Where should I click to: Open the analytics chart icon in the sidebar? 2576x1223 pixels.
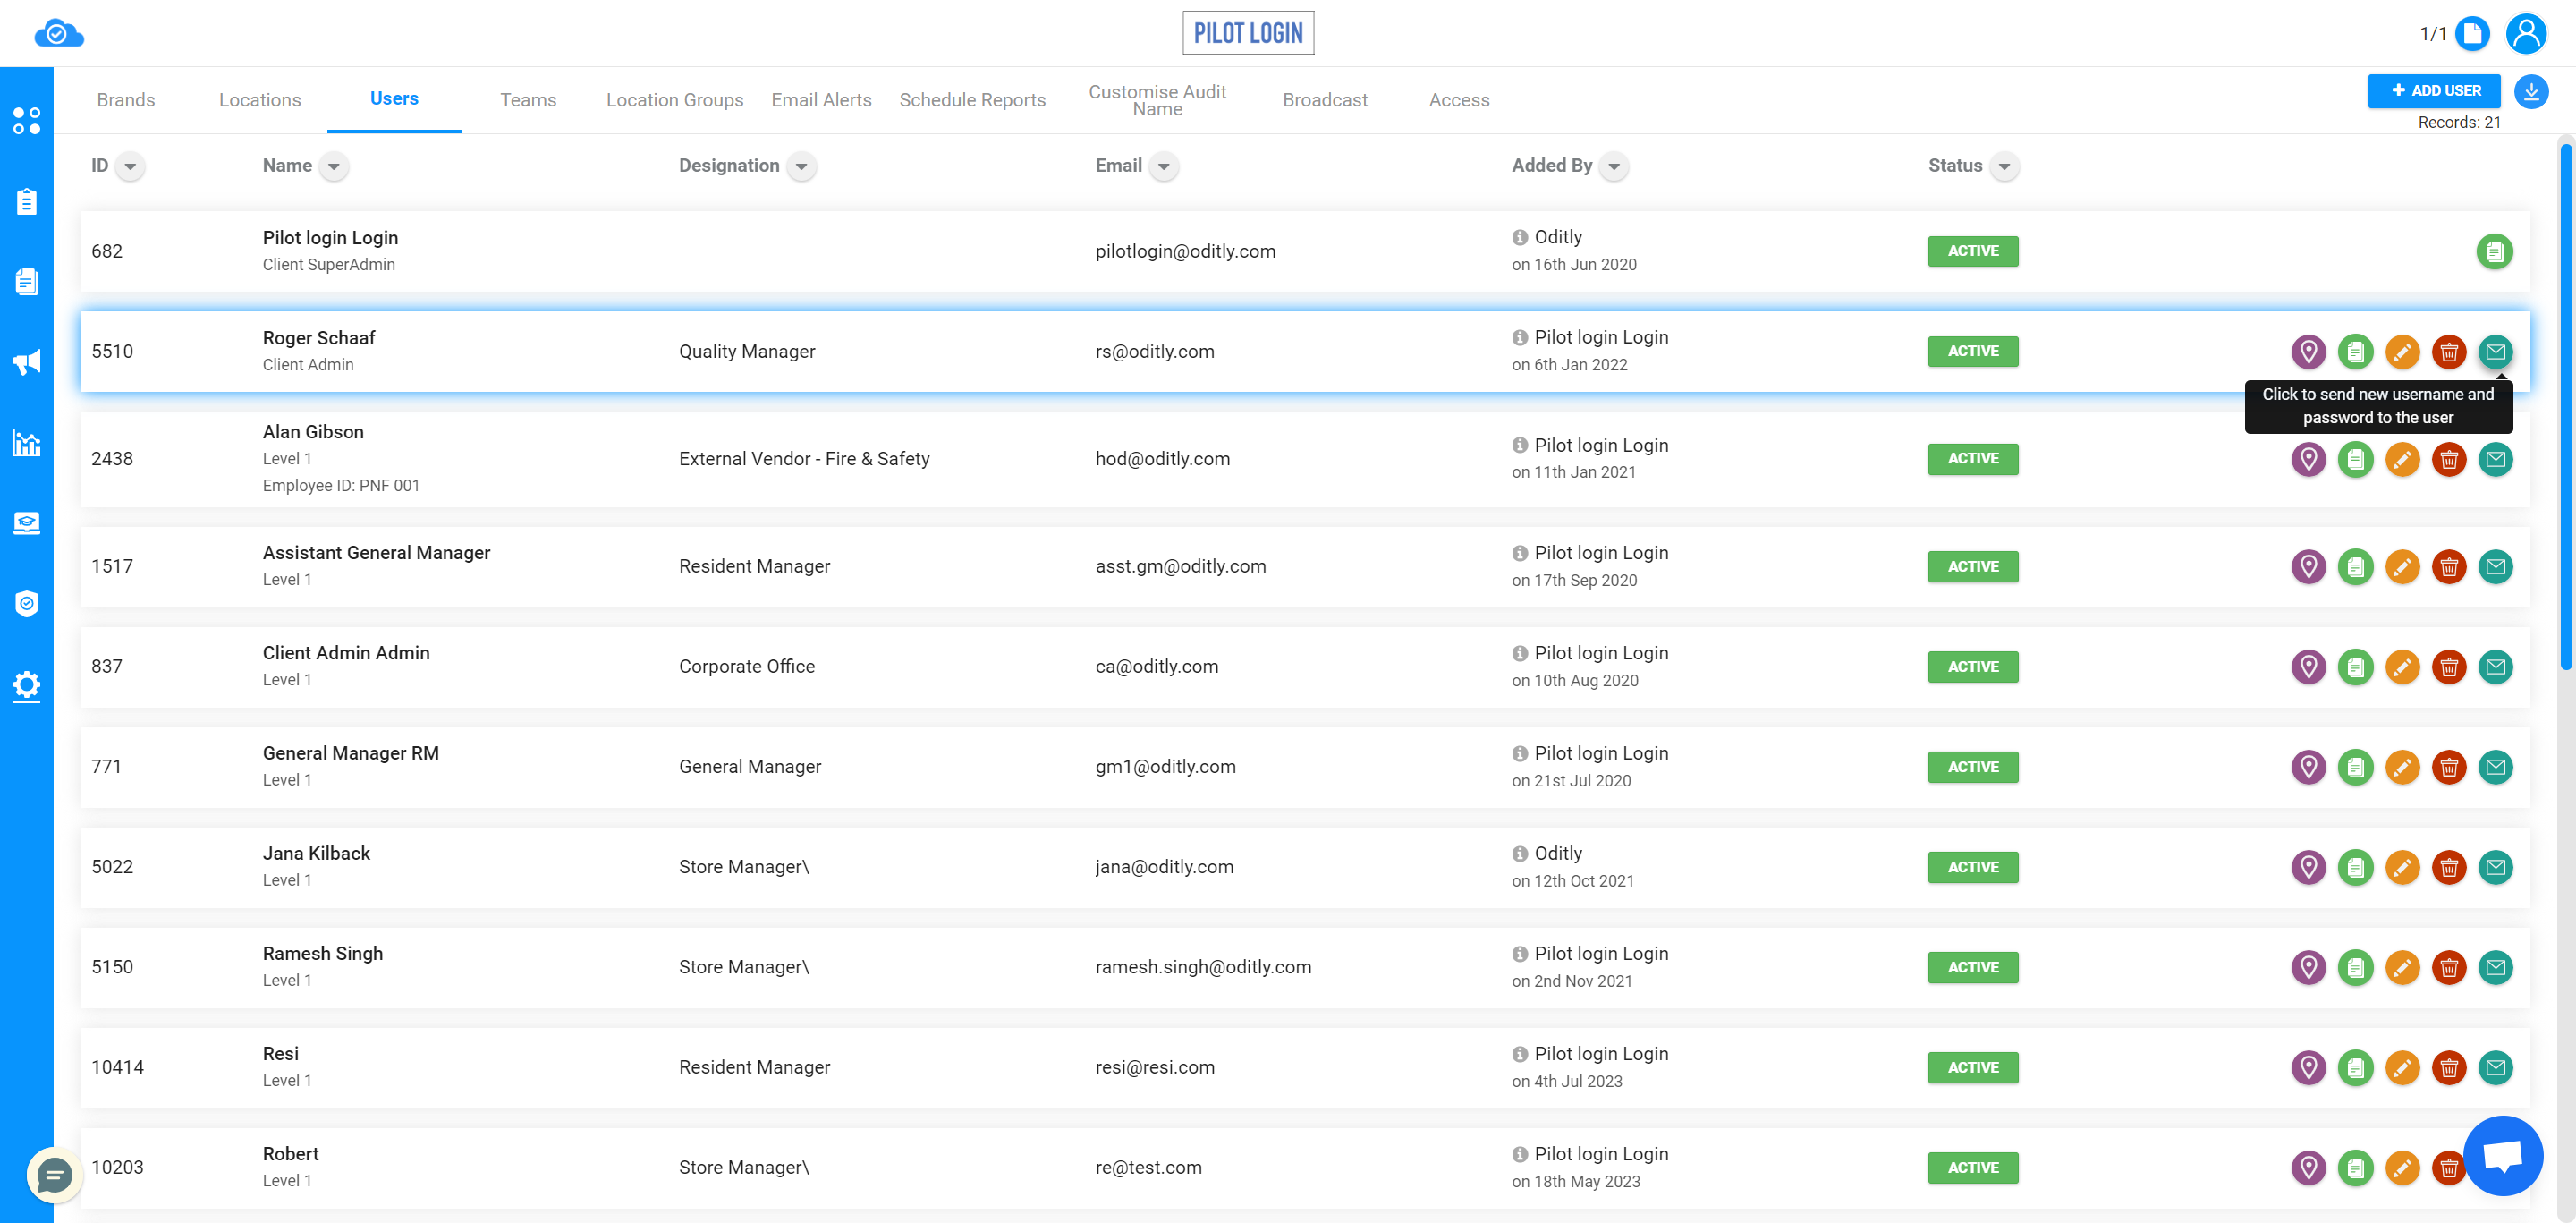coord(27,443)
